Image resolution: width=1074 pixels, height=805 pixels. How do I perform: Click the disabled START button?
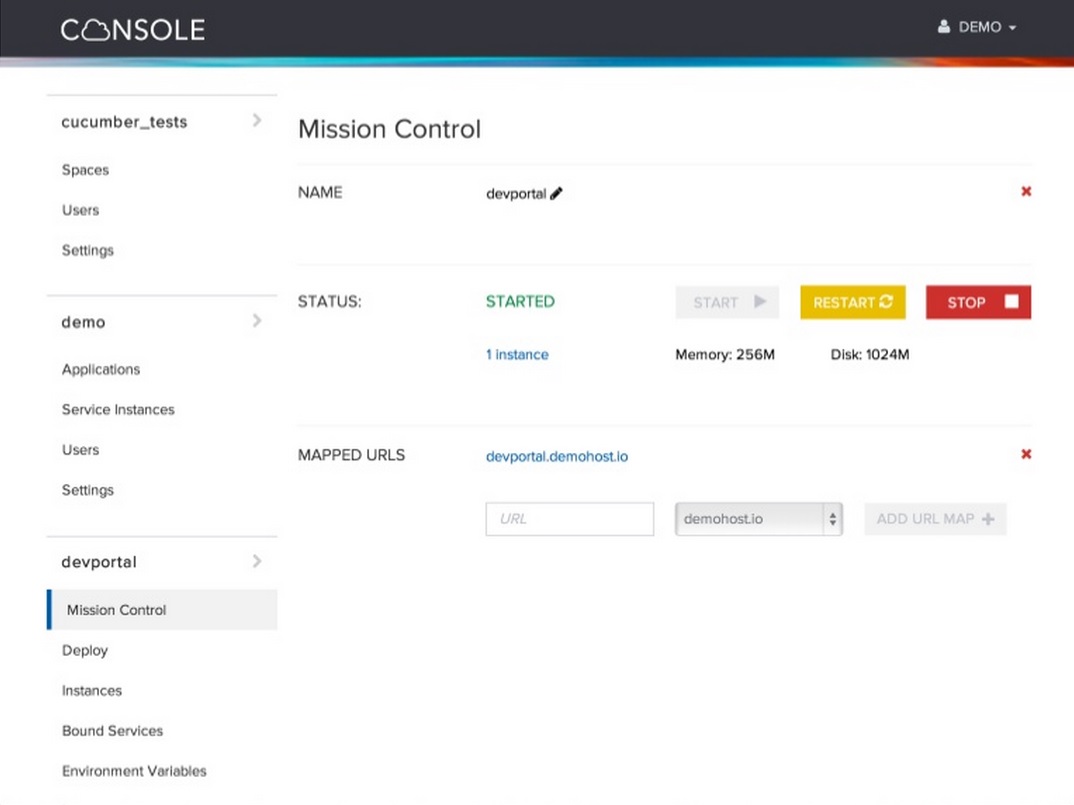[x=727, y=302]
